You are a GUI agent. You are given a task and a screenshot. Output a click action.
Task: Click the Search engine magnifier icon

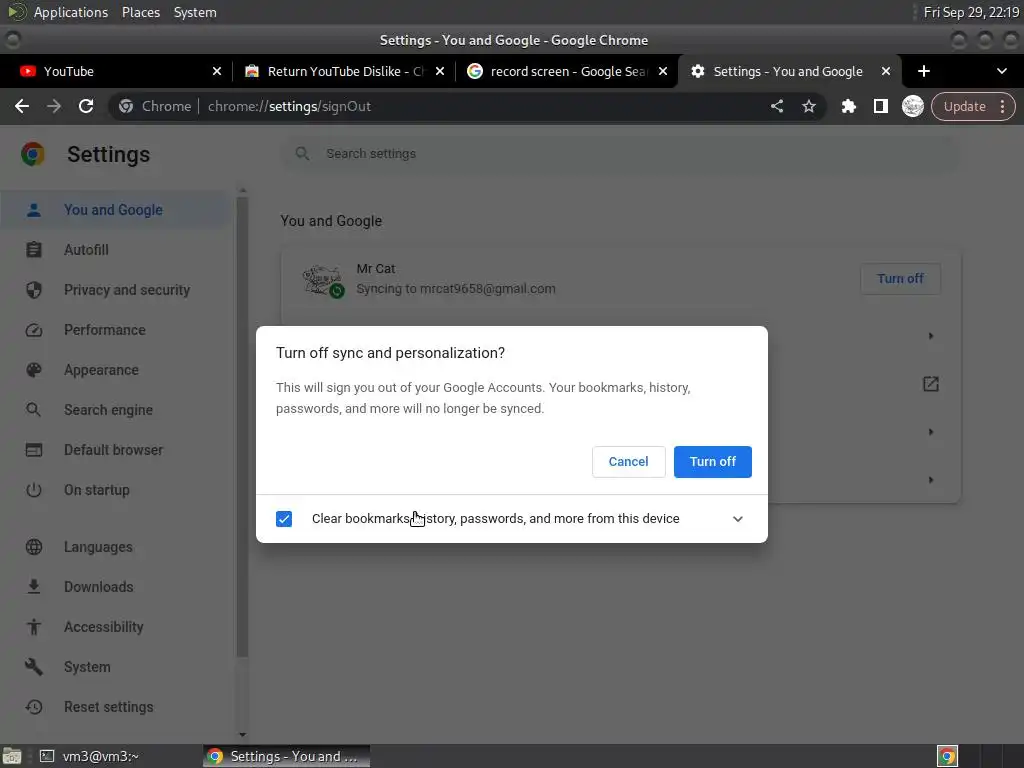coord(33,409)
